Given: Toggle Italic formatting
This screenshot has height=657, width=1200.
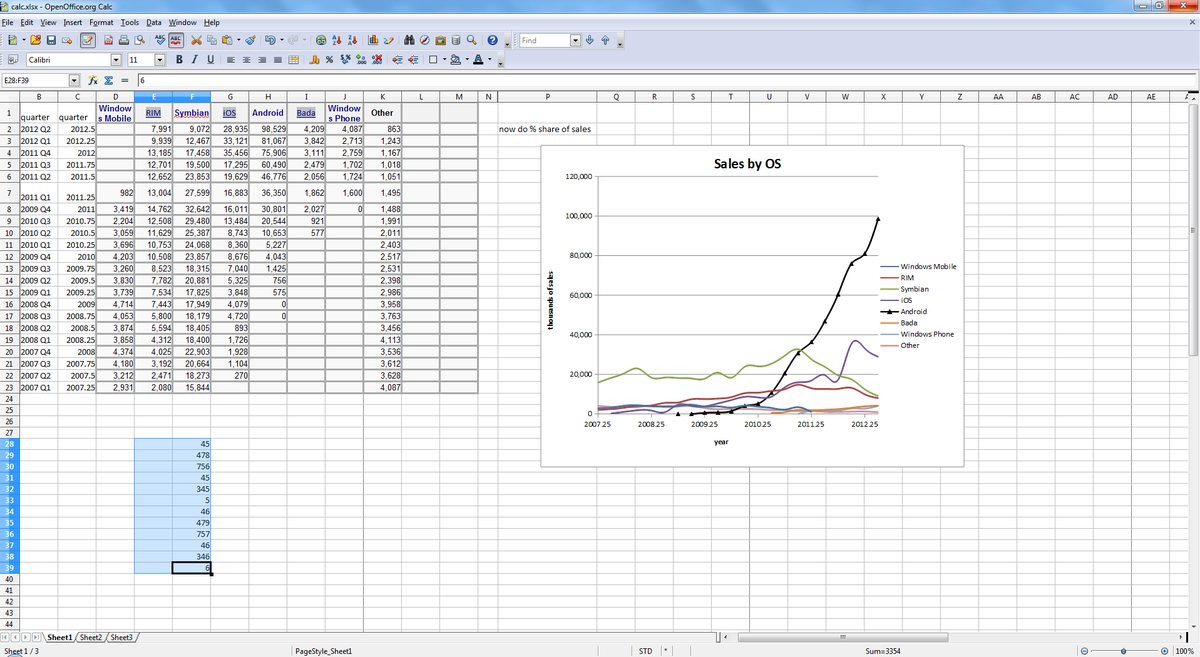Looking at the screenshot, I should click(193, 61).
